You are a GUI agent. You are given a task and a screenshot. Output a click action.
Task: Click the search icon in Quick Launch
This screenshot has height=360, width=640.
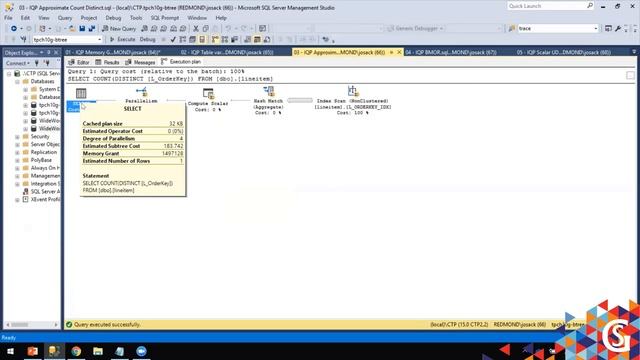coord(590,6)
